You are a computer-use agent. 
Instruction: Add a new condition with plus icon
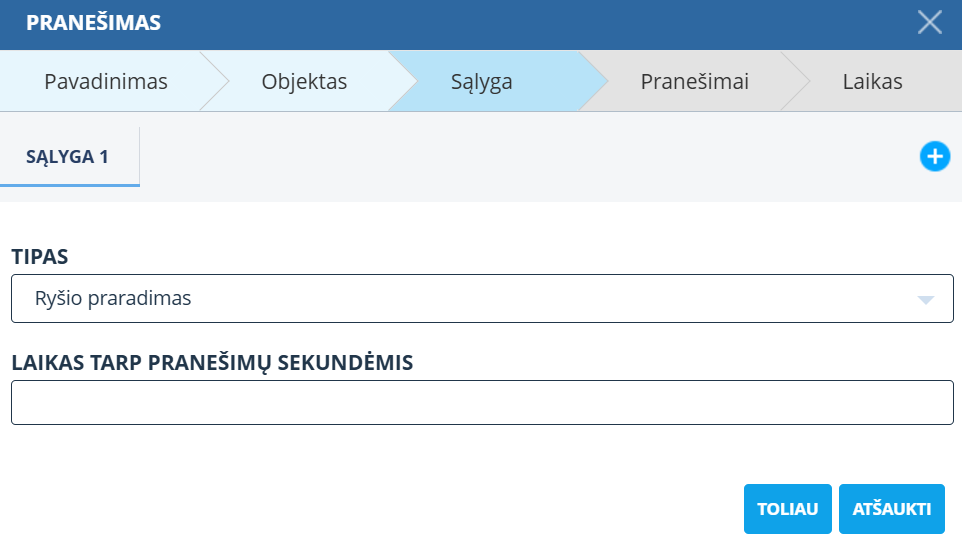tap(934, 156)
